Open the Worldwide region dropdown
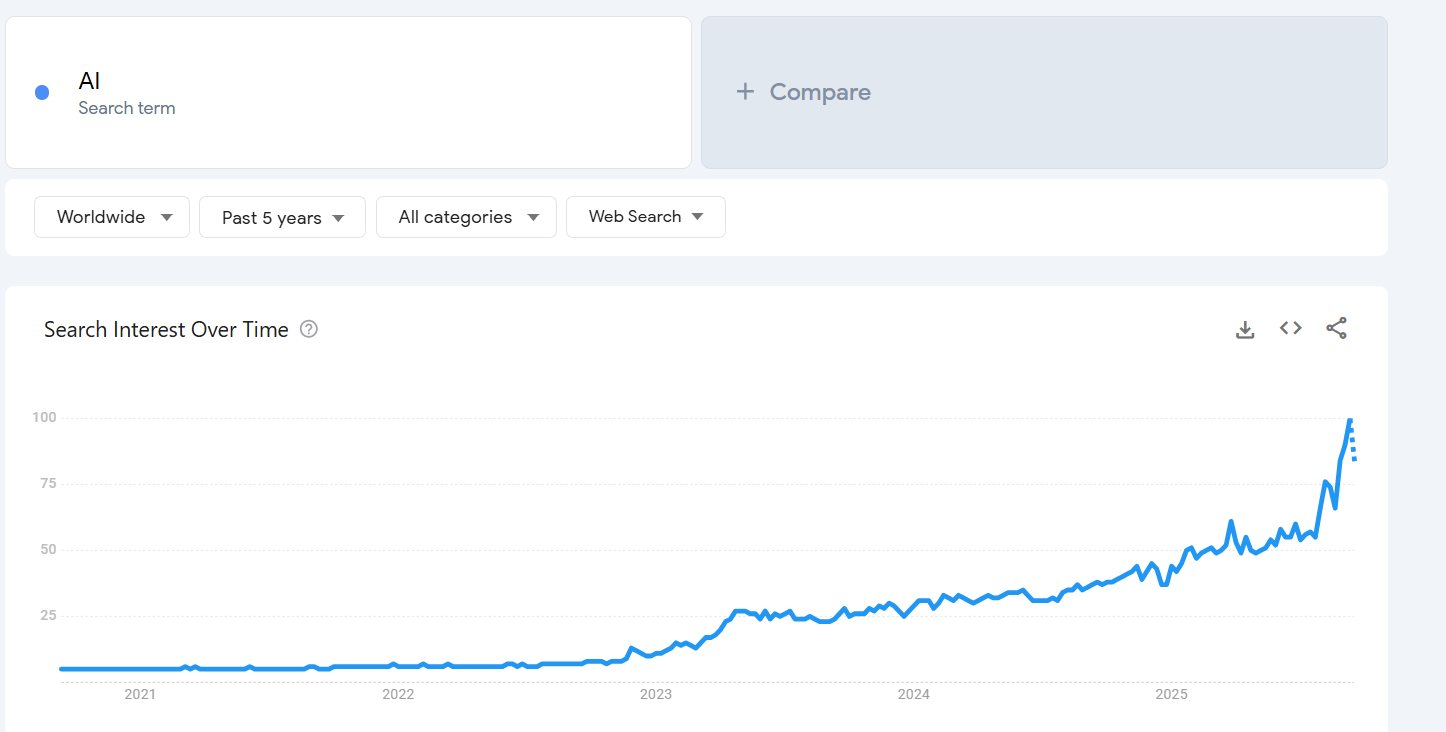The width and height of the screenshot is (1446, 732). pyautogui.click(x=112, y=217)
